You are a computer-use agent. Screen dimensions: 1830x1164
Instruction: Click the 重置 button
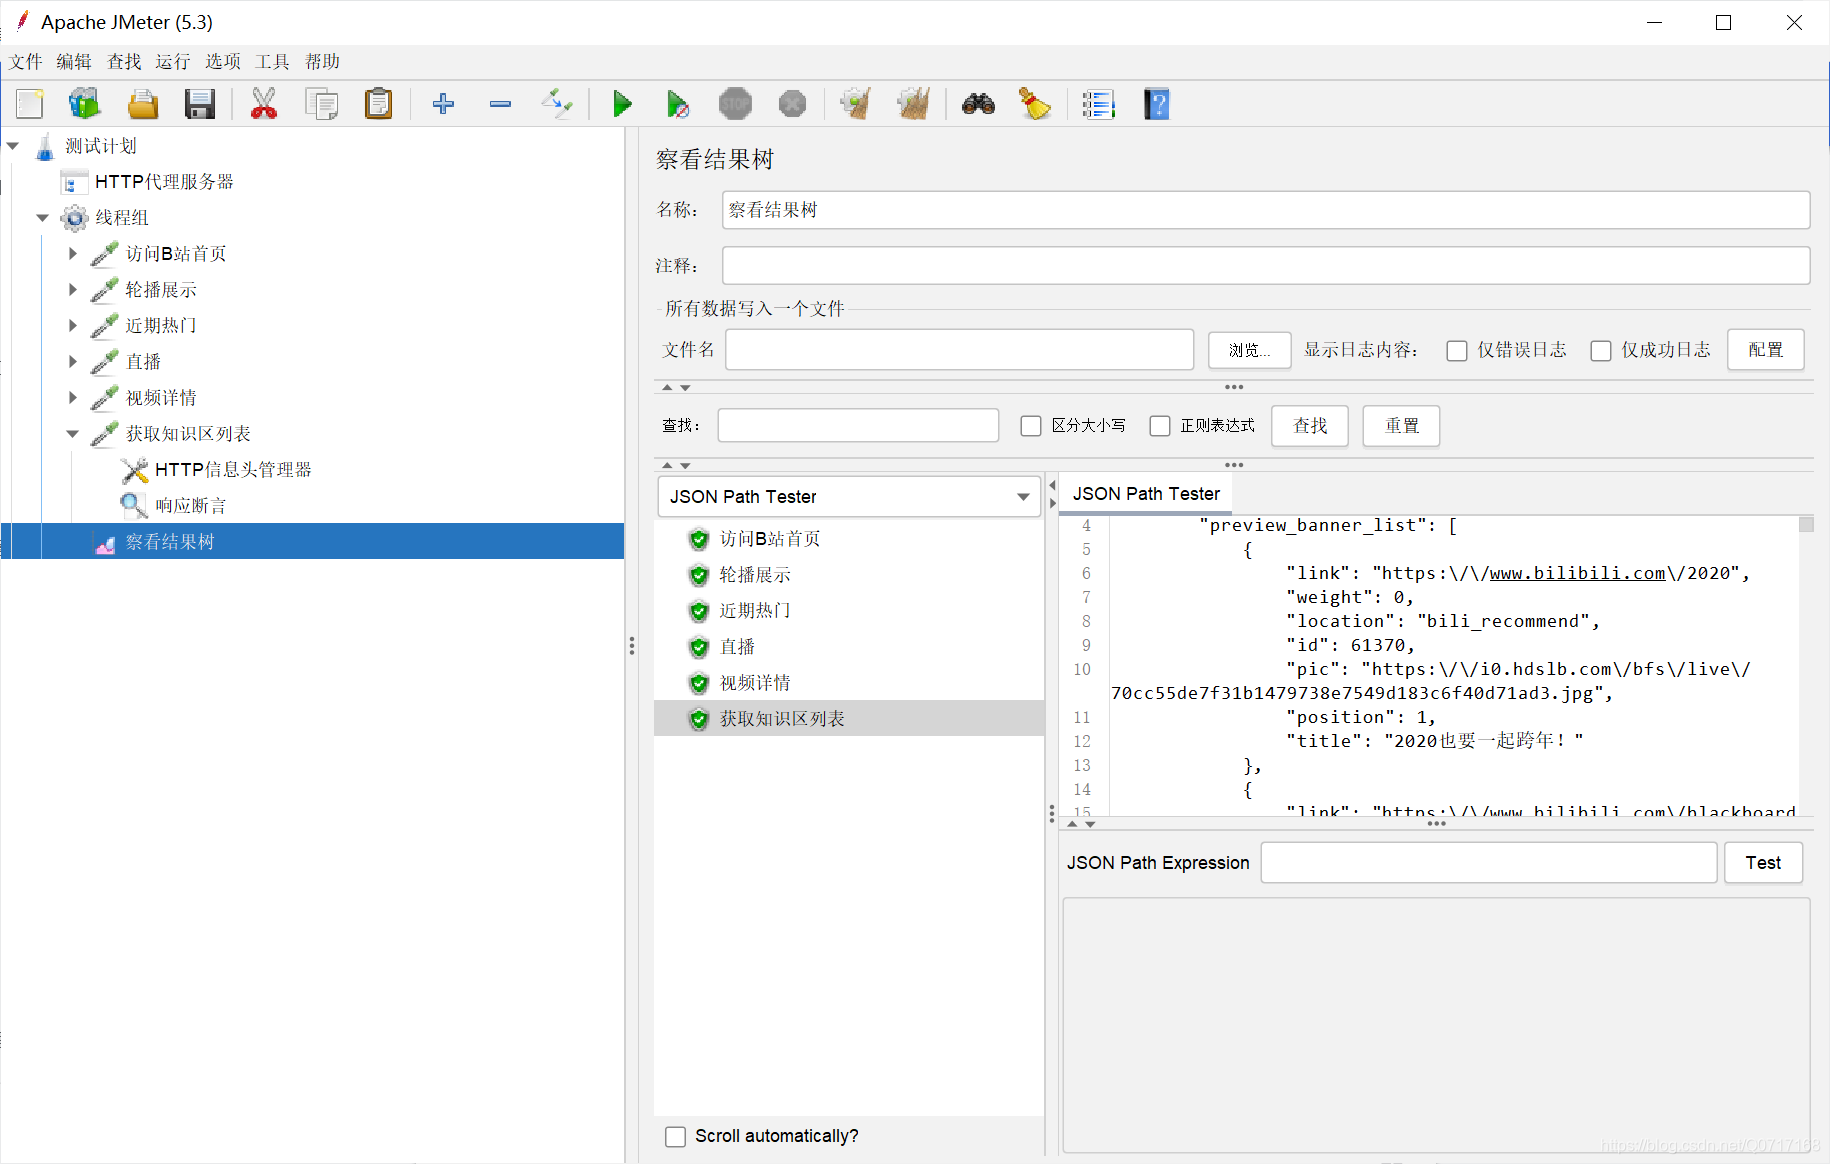1402,426
